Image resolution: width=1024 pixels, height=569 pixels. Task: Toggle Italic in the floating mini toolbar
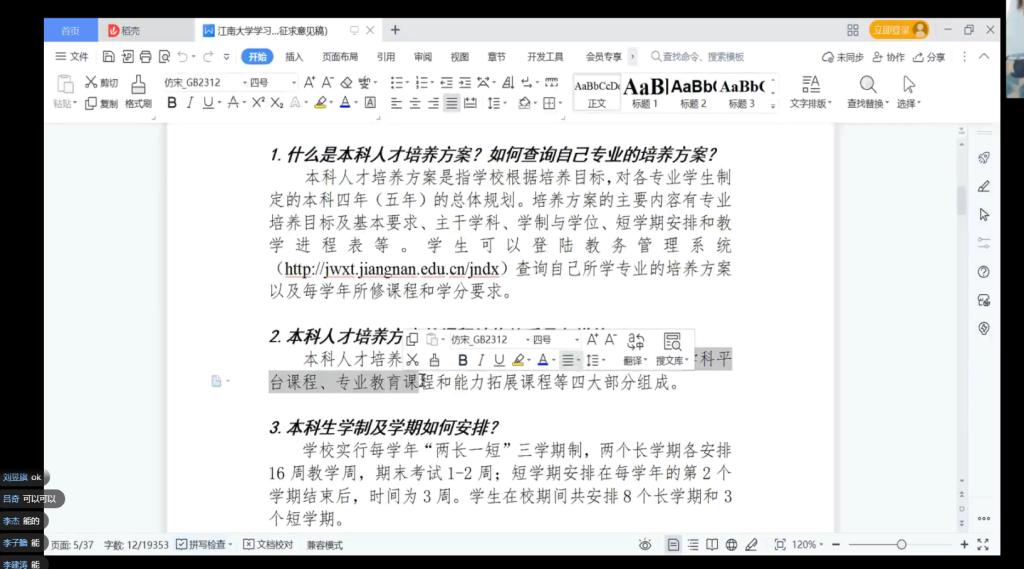tap(480, 360)
